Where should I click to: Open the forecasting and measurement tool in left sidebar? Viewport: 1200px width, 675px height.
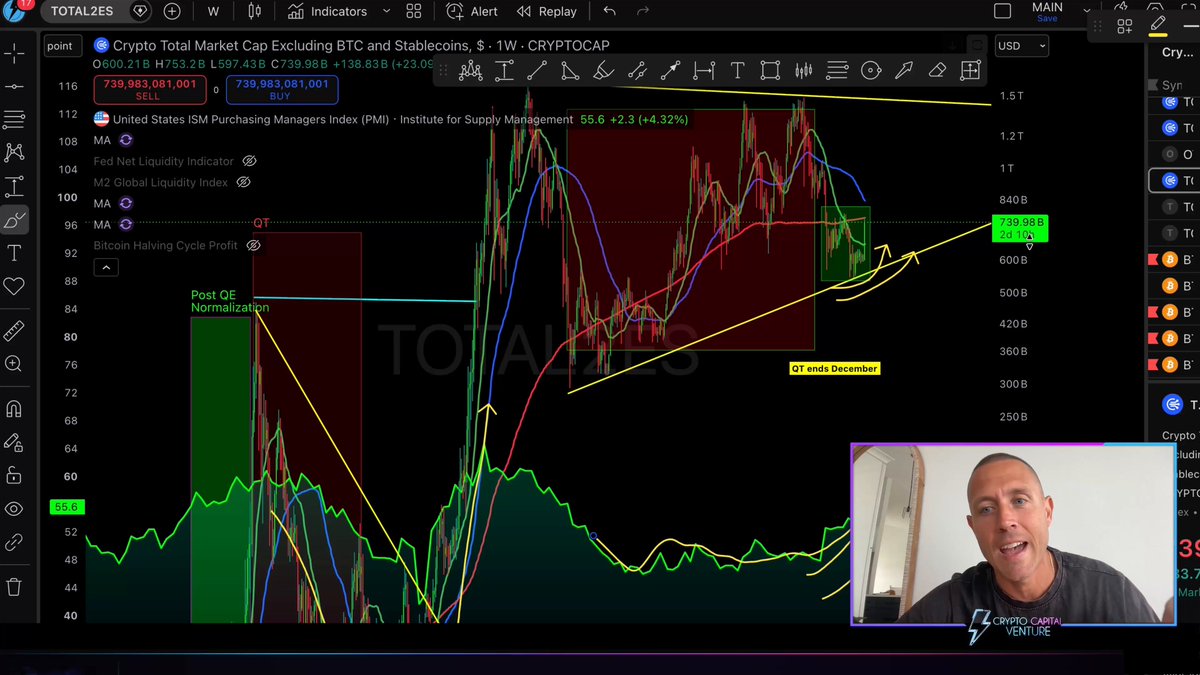coord(14,186)
